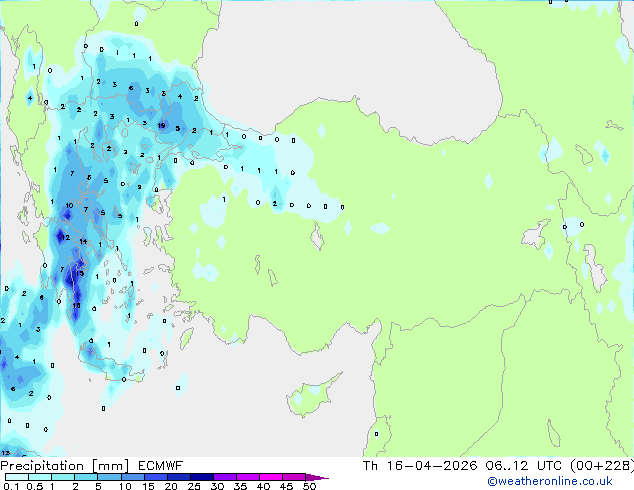The height and width of the screenshot is (490, 634).
Task: Click the '13' value at map's lower-left edge
Action: [x=6, y=453]
